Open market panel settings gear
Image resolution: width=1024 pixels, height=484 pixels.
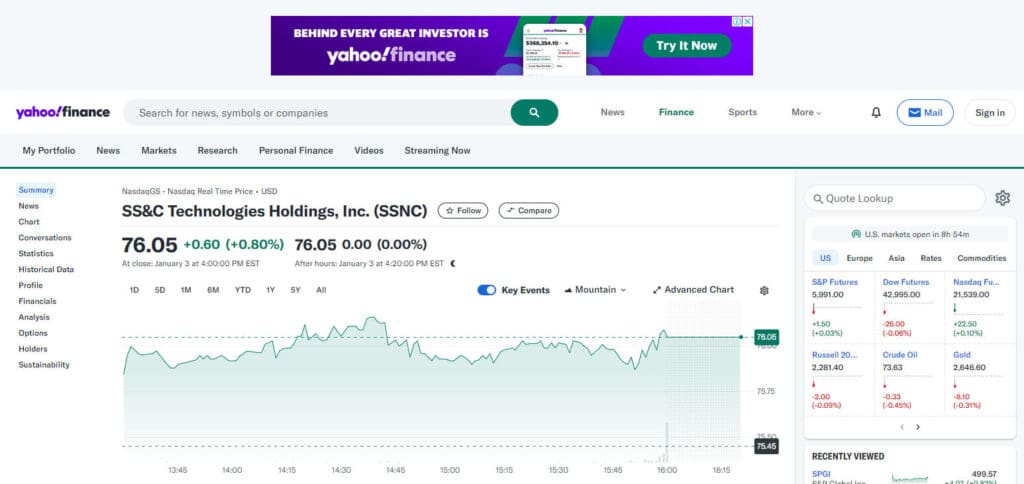[1002, 198]
